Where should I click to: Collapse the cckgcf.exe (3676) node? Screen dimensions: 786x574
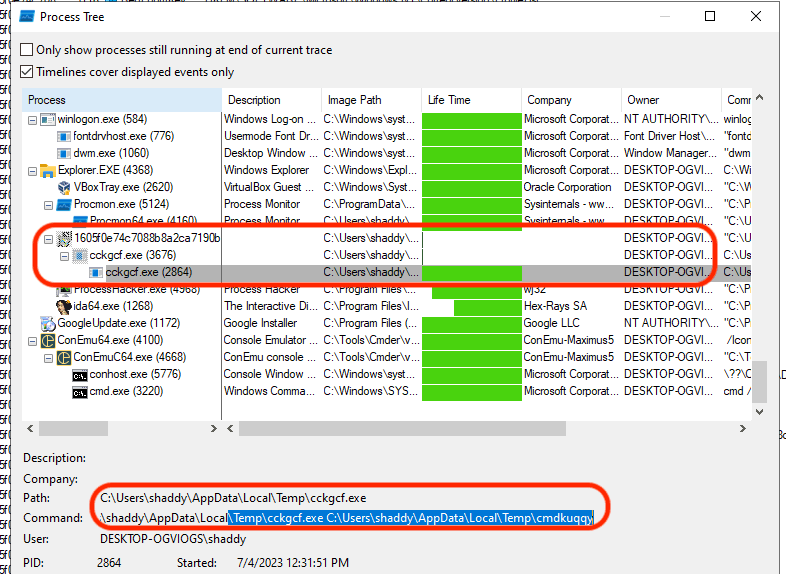(x=64, y=257)
